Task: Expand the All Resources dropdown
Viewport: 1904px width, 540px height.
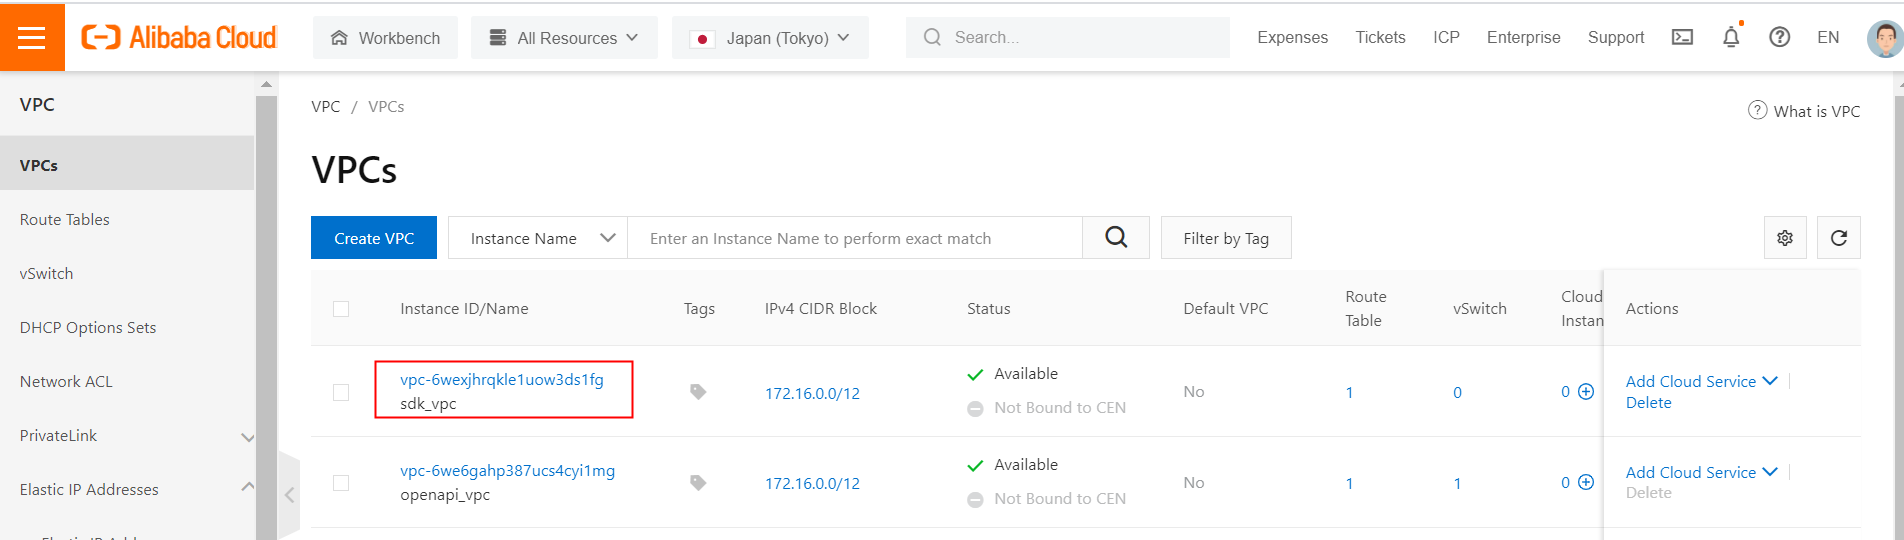Action: click(564, 38)
